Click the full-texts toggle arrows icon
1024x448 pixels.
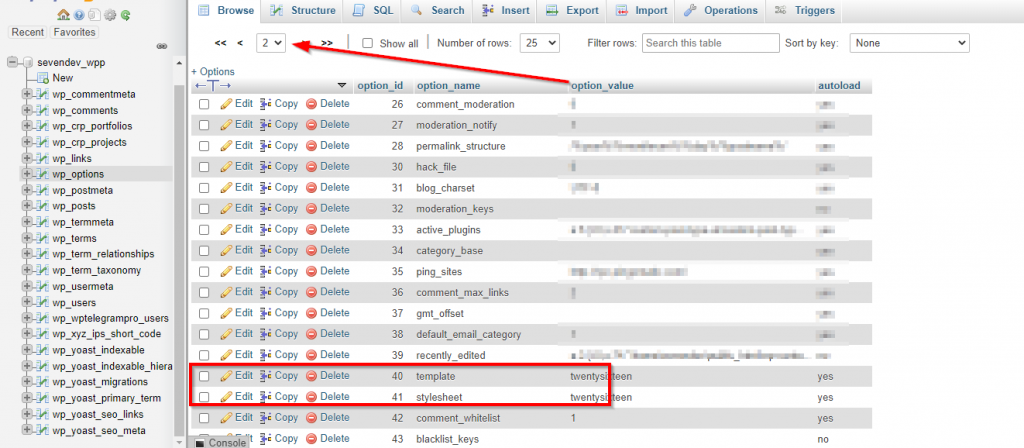click(x=213, y=86)
